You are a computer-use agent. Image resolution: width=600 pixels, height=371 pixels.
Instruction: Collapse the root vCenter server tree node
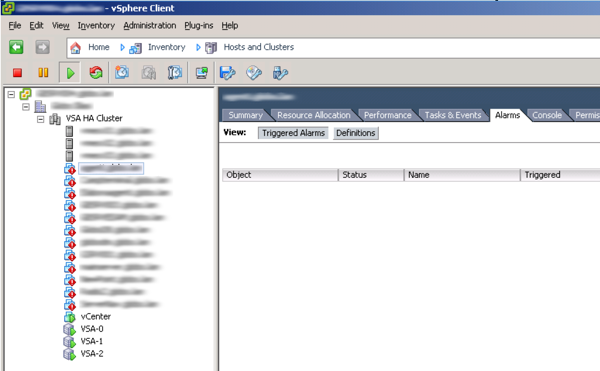point(11,94)
